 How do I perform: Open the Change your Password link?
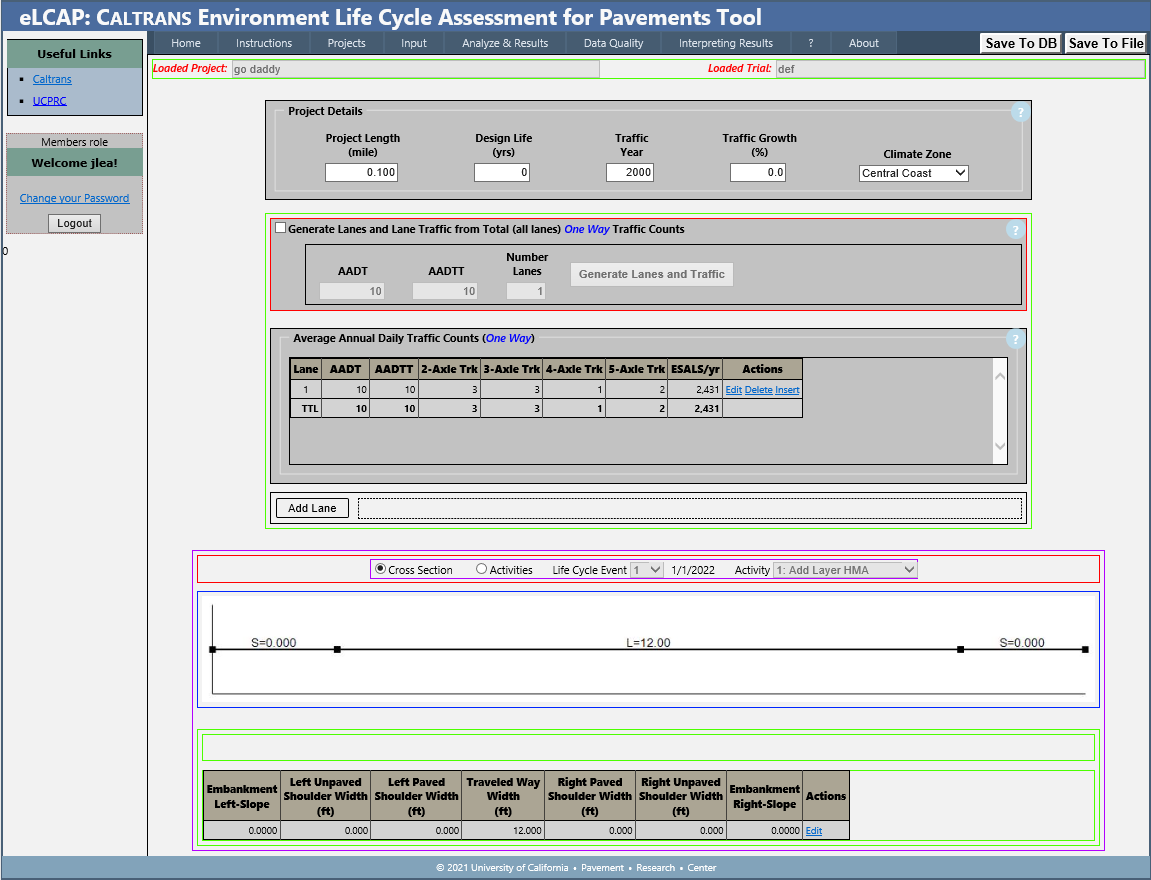(74, 198)
